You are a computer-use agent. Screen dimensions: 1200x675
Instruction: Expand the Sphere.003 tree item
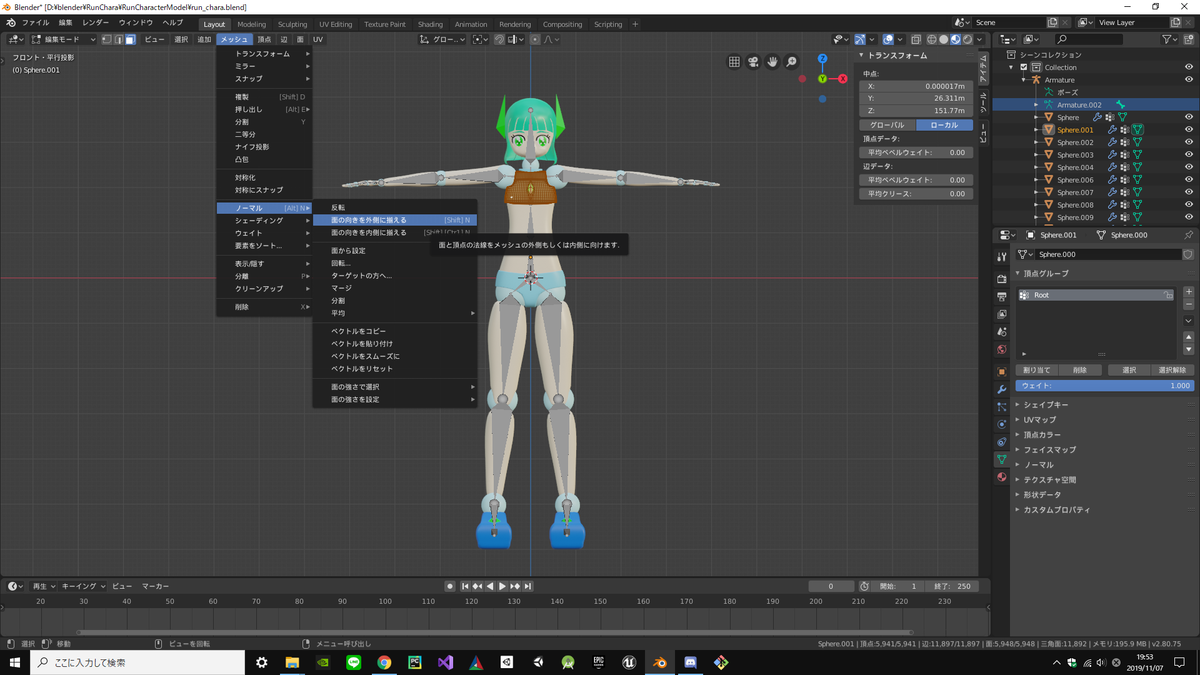tap(1036, 155)
